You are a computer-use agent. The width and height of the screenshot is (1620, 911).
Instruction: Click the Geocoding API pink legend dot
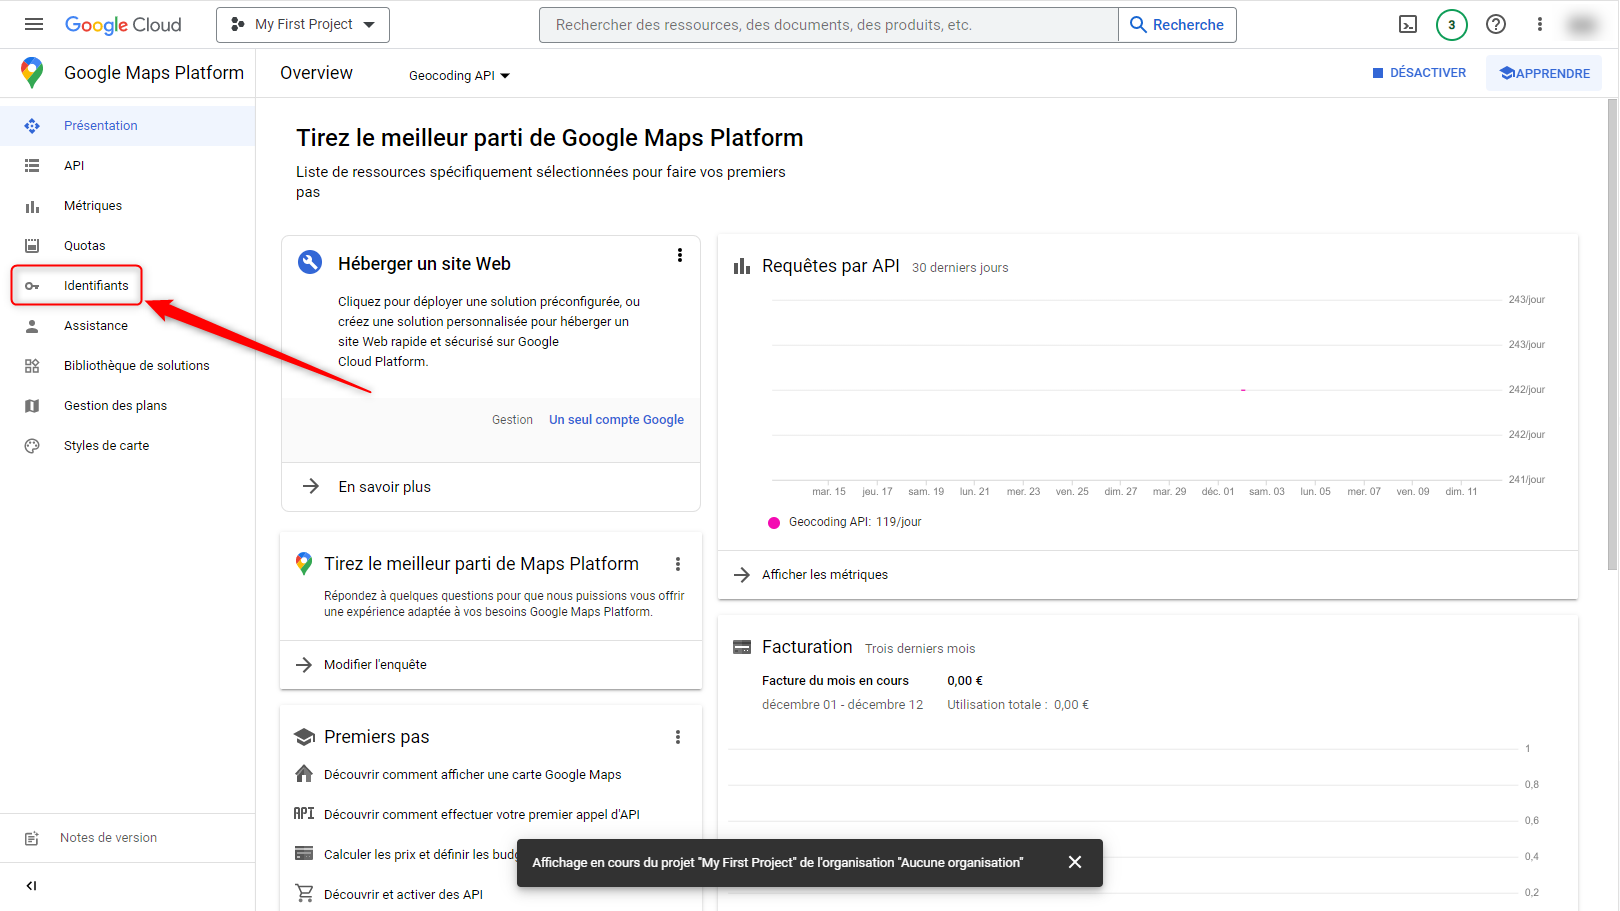[774, 523]
